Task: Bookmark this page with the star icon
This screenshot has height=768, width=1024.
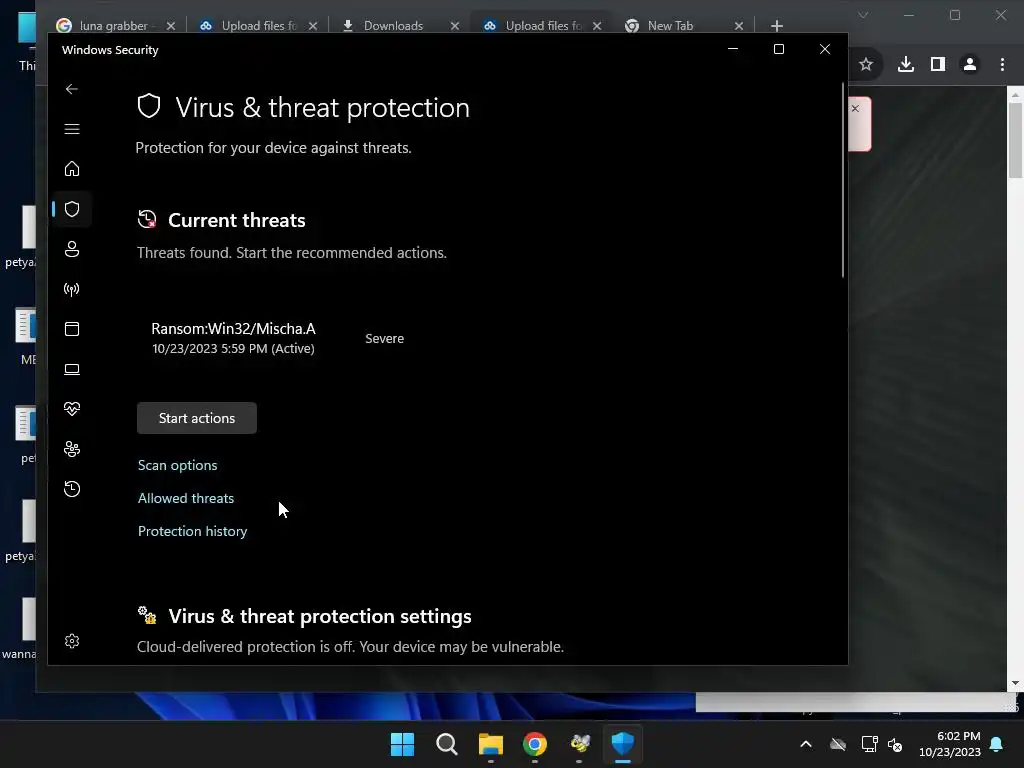Action: [866, 64]
